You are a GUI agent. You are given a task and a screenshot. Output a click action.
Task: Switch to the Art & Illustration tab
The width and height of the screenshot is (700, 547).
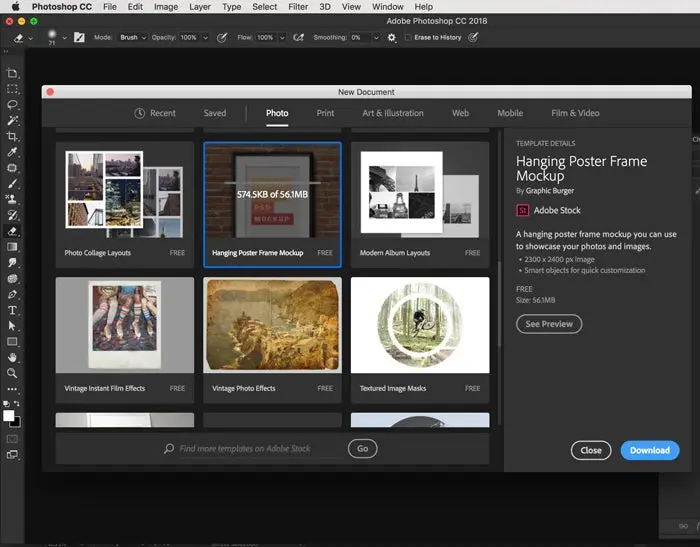click(392, 113)
